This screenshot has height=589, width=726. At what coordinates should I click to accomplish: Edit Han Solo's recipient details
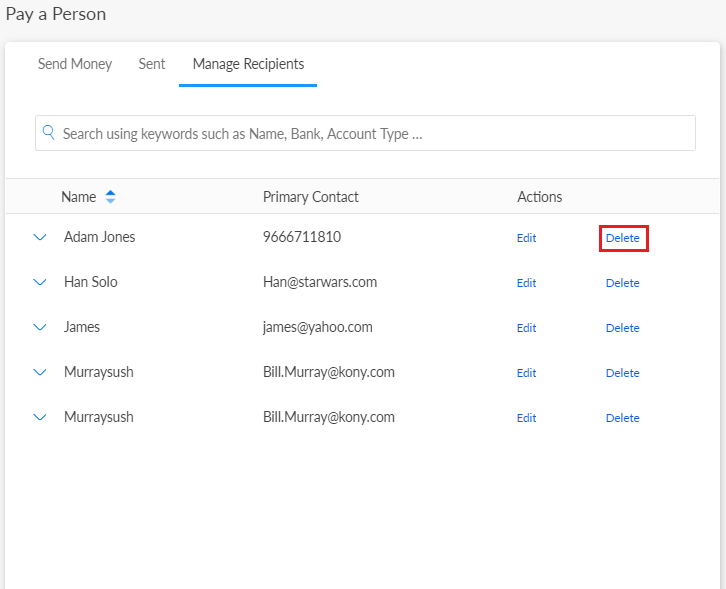coord(526,283)
